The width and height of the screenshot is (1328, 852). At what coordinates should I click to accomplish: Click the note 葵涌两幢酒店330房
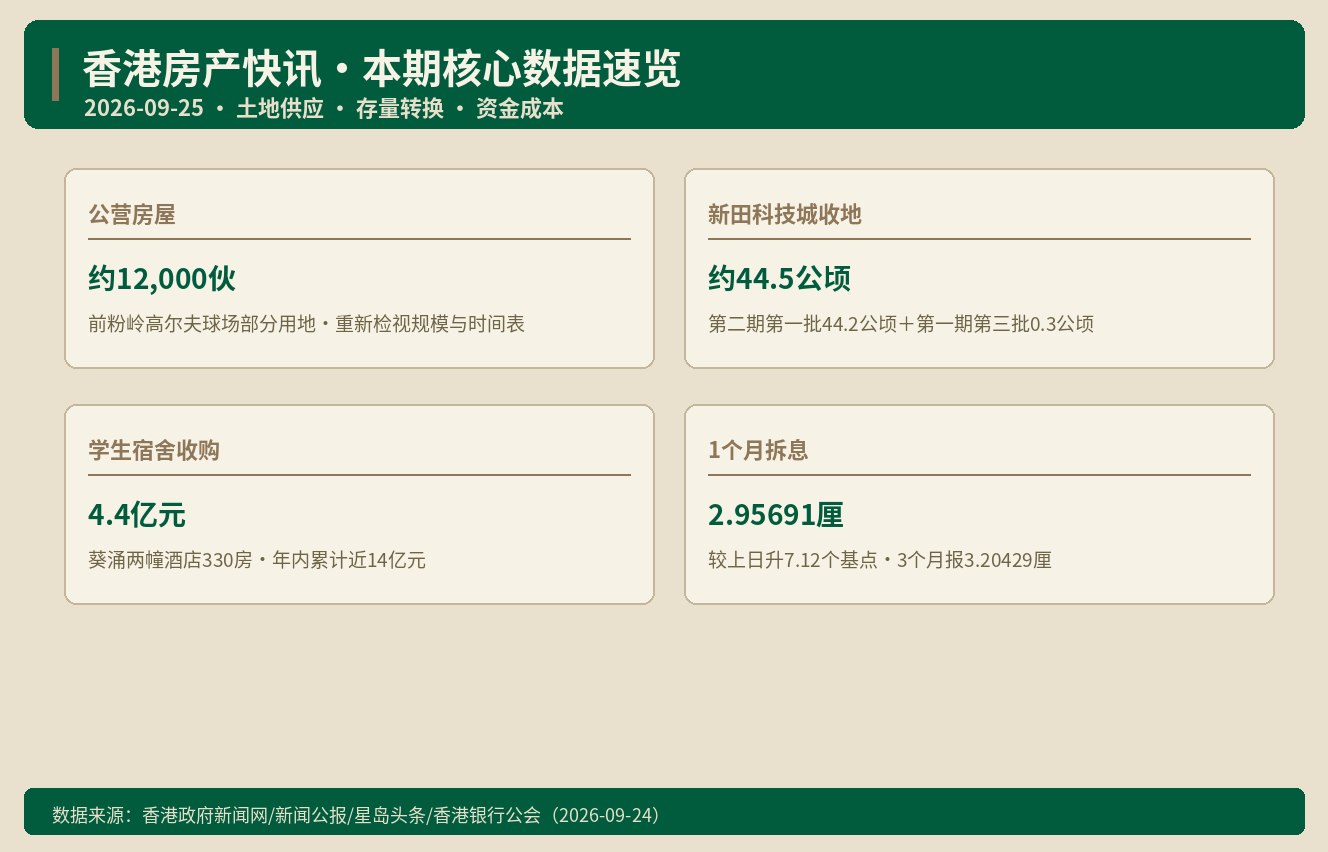257,560
